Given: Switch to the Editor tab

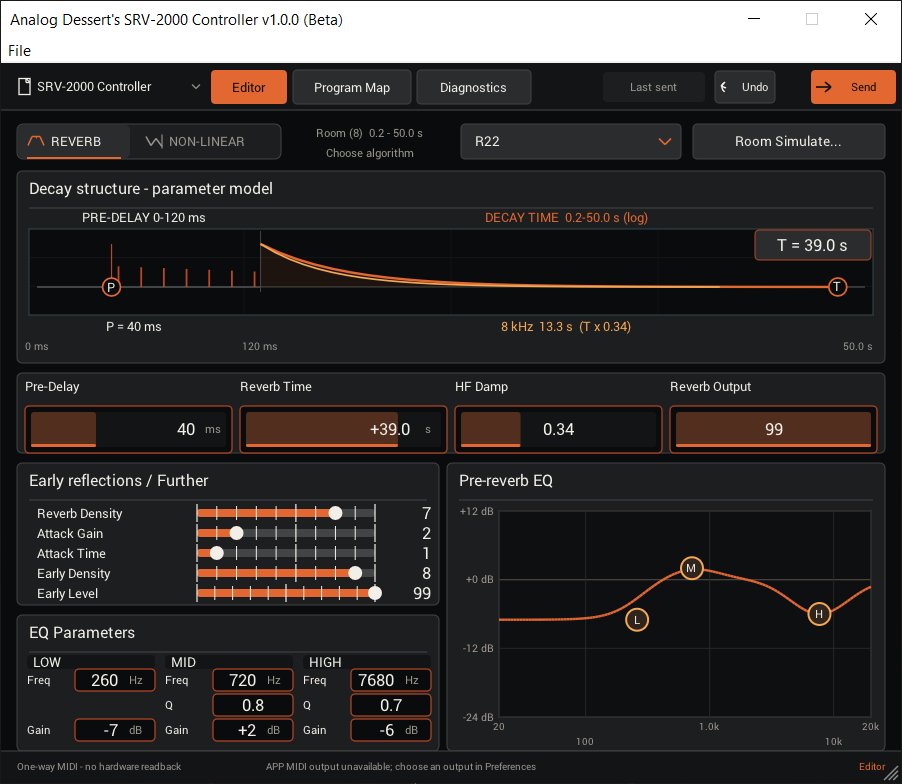Looking at the screenshot, I should point(249,87).
